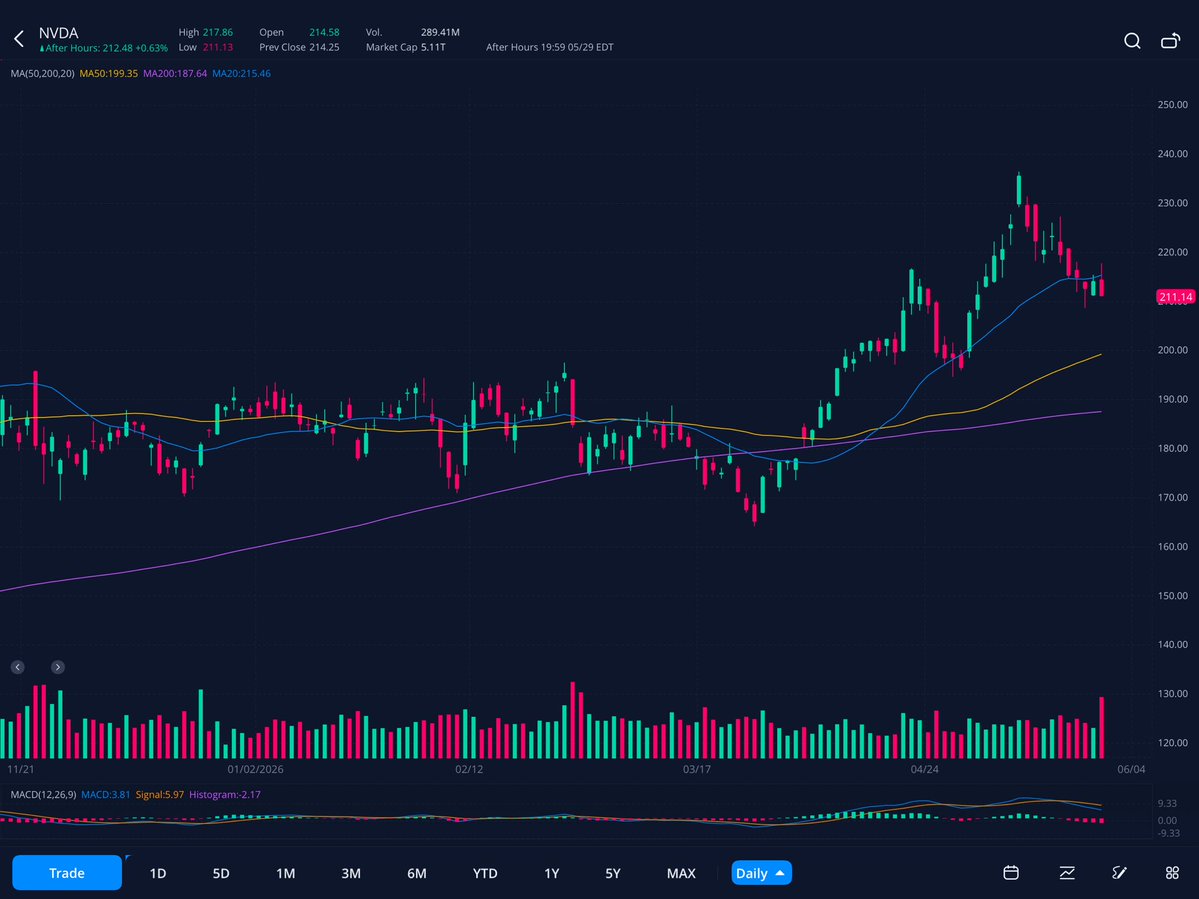The width and height of the screenshot is (1199, 899).
Task: Click the MA200:187.64 legend value
Action: click(174, 73)
